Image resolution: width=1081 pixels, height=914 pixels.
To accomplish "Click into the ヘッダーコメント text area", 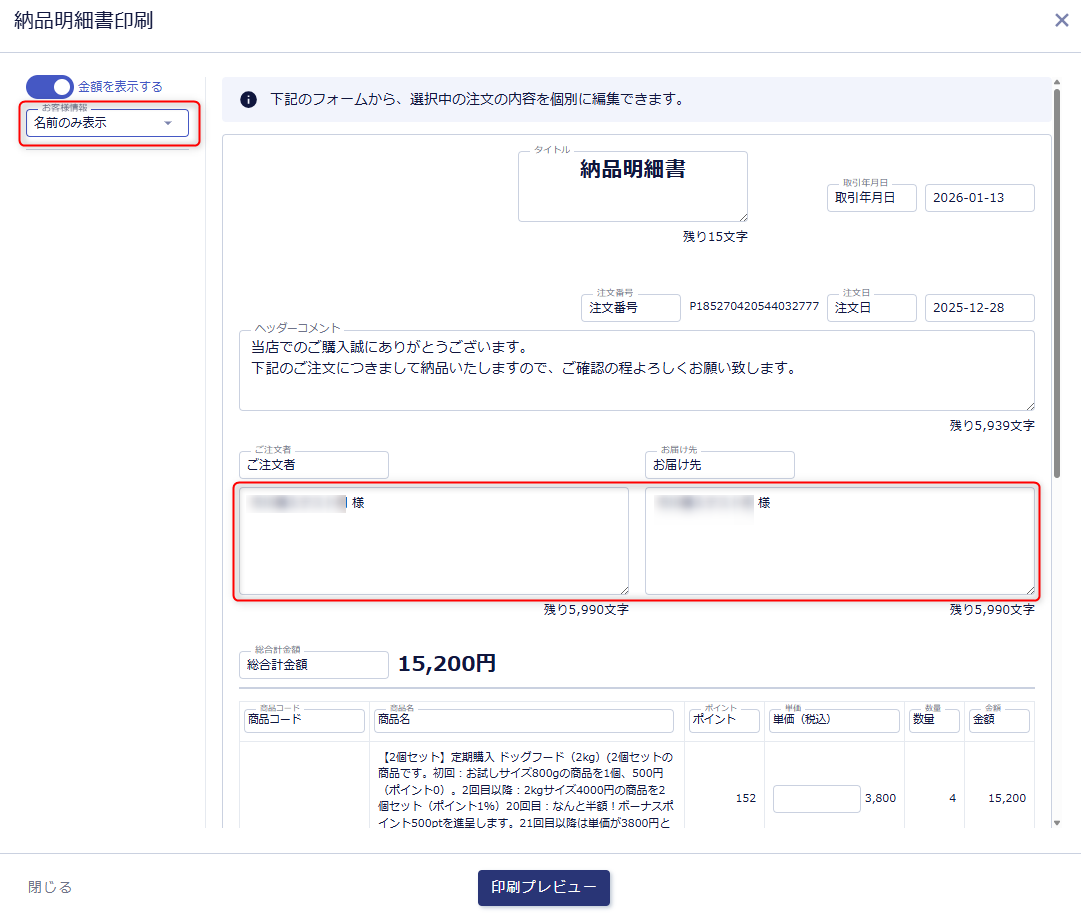I will [636, 370].
